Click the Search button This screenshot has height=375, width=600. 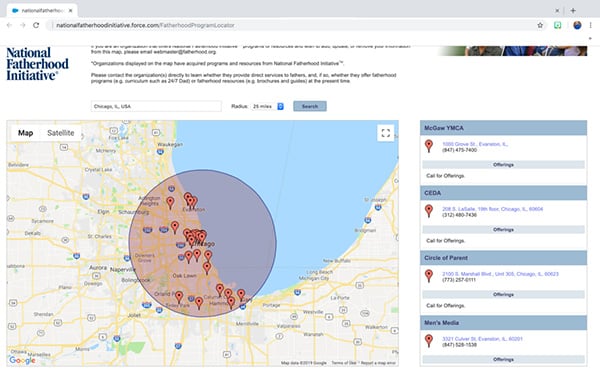tap(310, 106)
